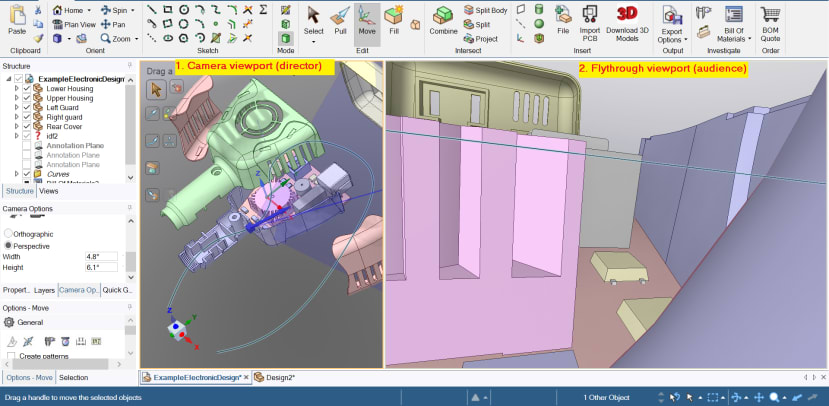Select the Circle sketch tool
Viewport: 829px width, 406px height.
coord(183,10)
